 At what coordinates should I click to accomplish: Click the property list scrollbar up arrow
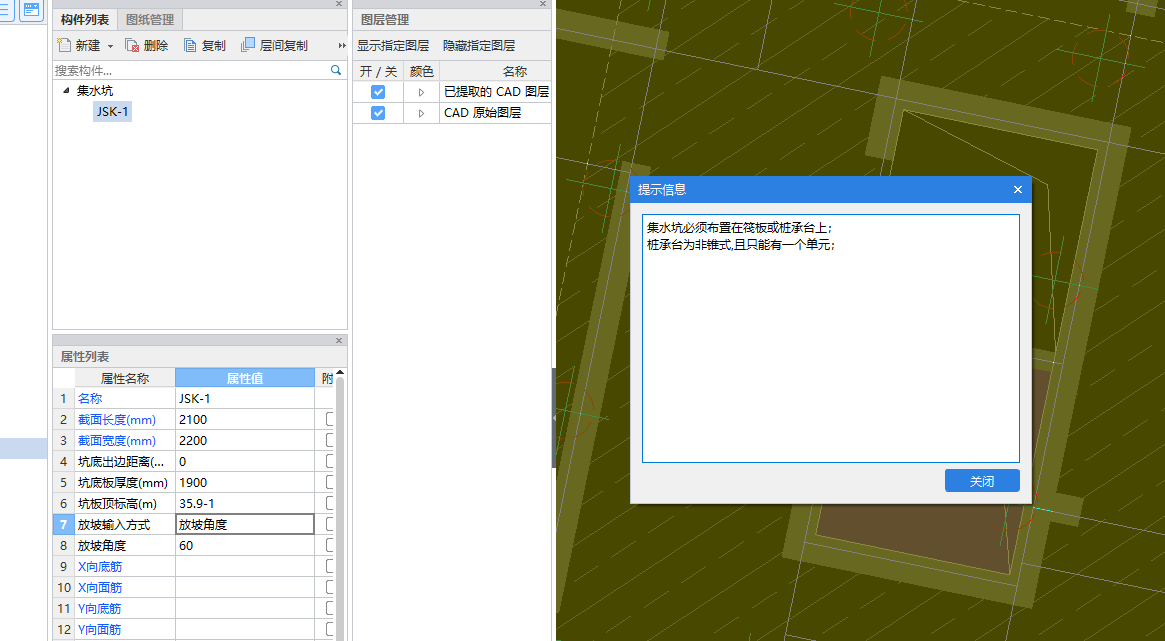coord(340,372)
